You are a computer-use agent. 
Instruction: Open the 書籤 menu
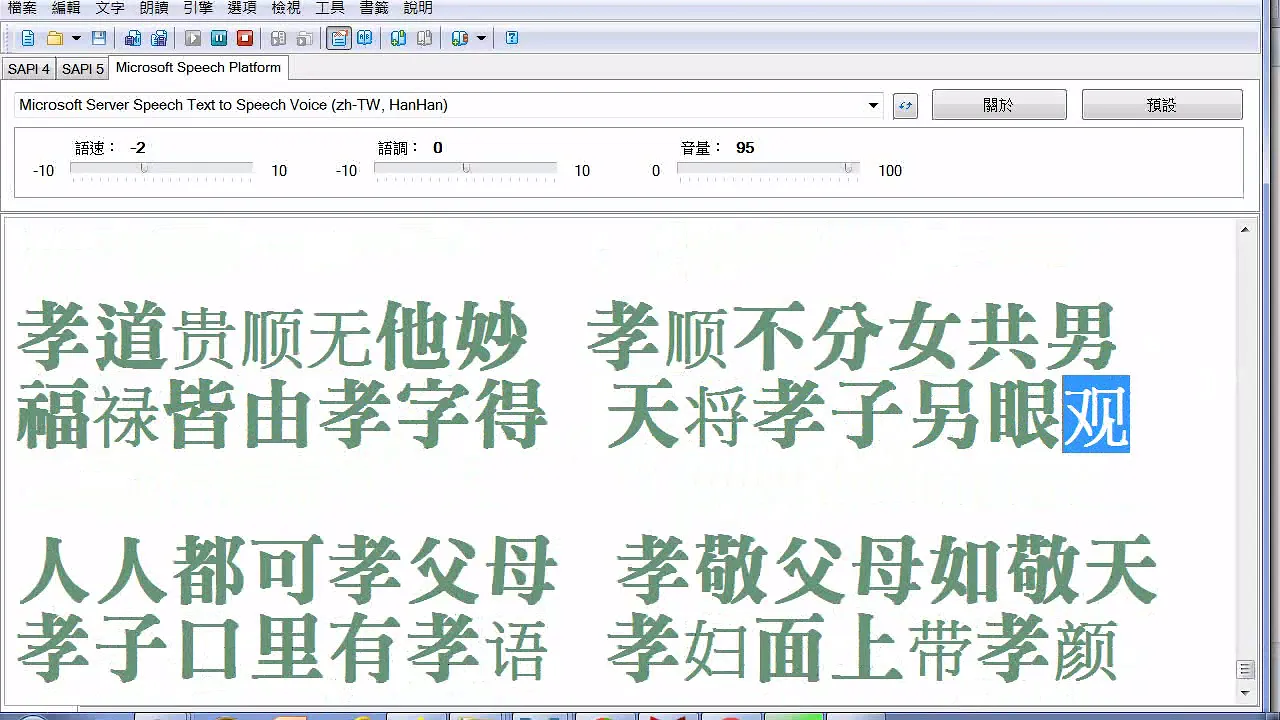coord(374,8)
